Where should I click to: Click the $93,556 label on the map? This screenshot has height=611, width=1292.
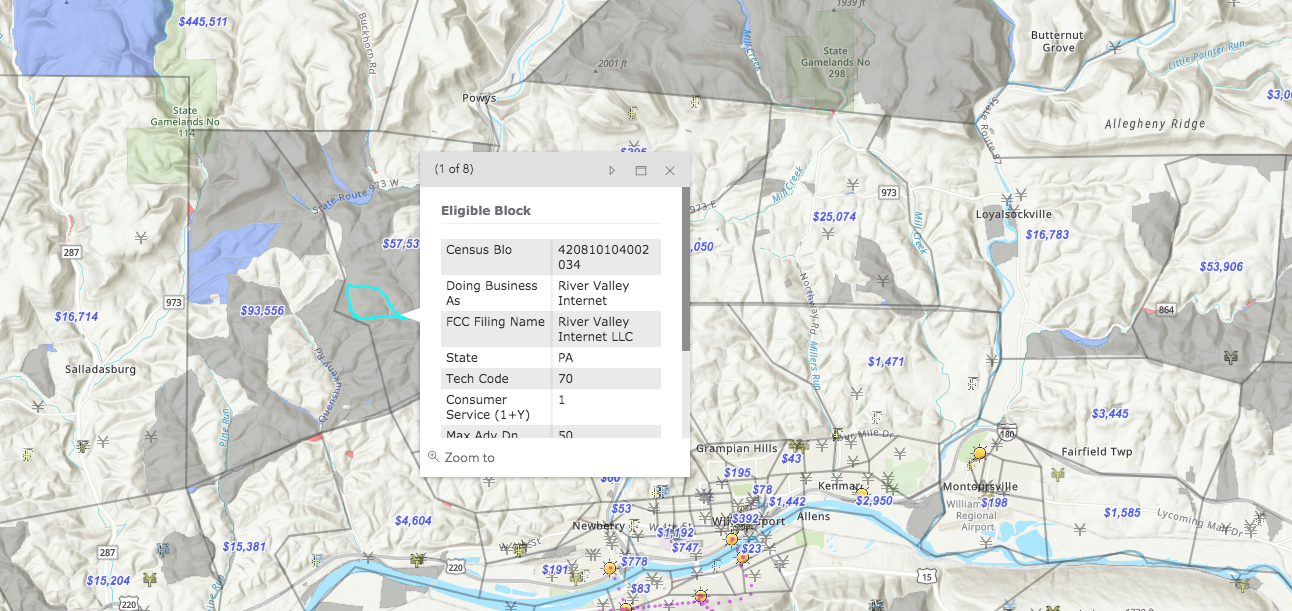pyautogui.click(x=264, y=311)
